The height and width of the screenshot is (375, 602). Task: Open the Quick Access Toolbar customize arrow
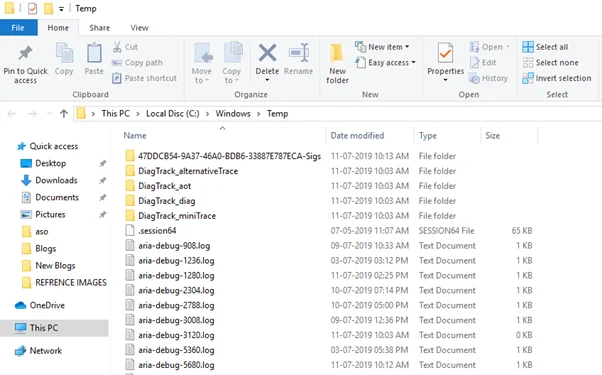pyautogui.click(x=61, y=9)
